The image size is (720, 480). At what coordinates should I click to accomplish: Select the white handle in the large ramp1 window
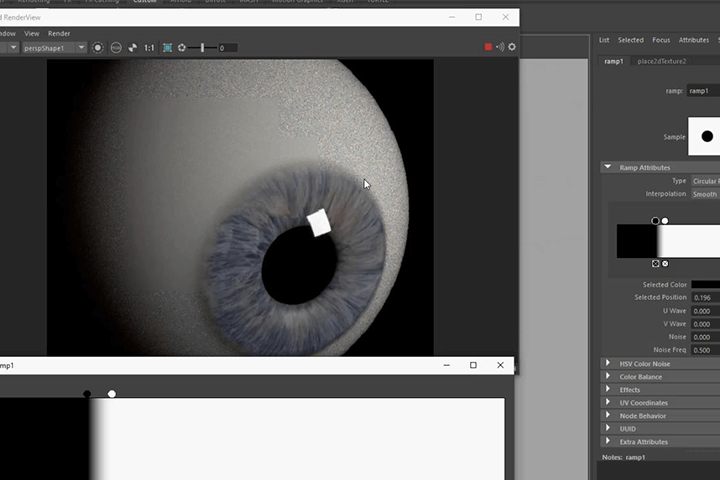pos(112,394)
